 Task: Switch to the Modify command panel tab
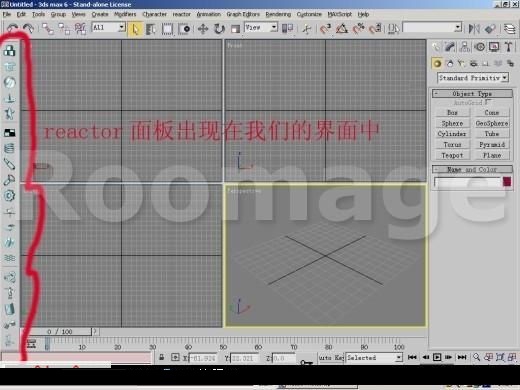450,47
